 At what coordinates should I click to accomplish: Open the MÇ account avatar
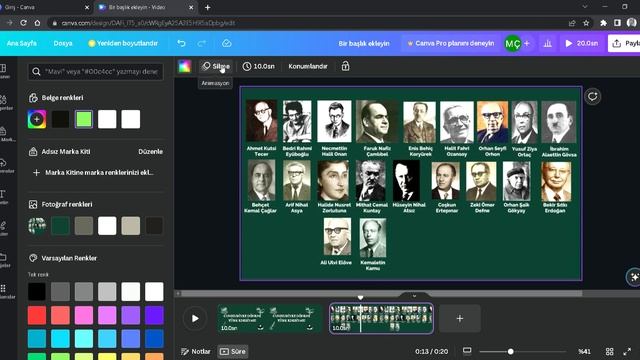pos(512,43)
